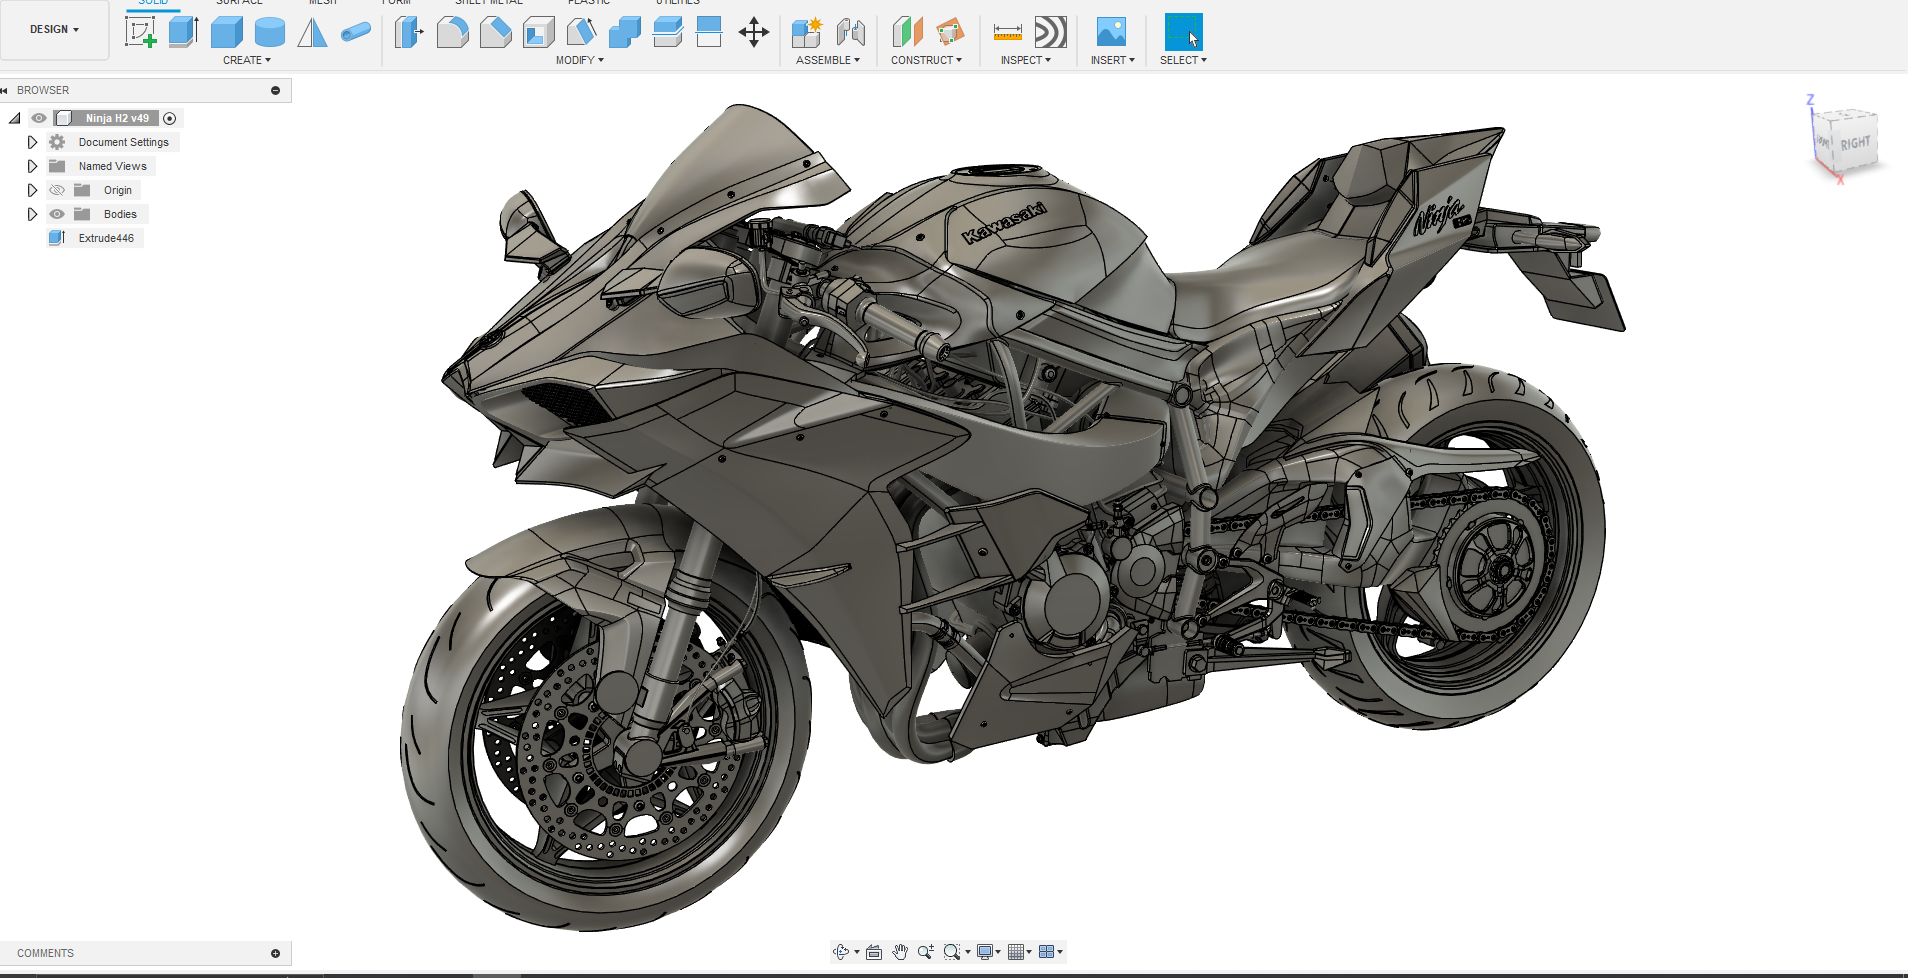1908x978 pixels.
Task: Select the Offset Face tool
Action: 667,32
